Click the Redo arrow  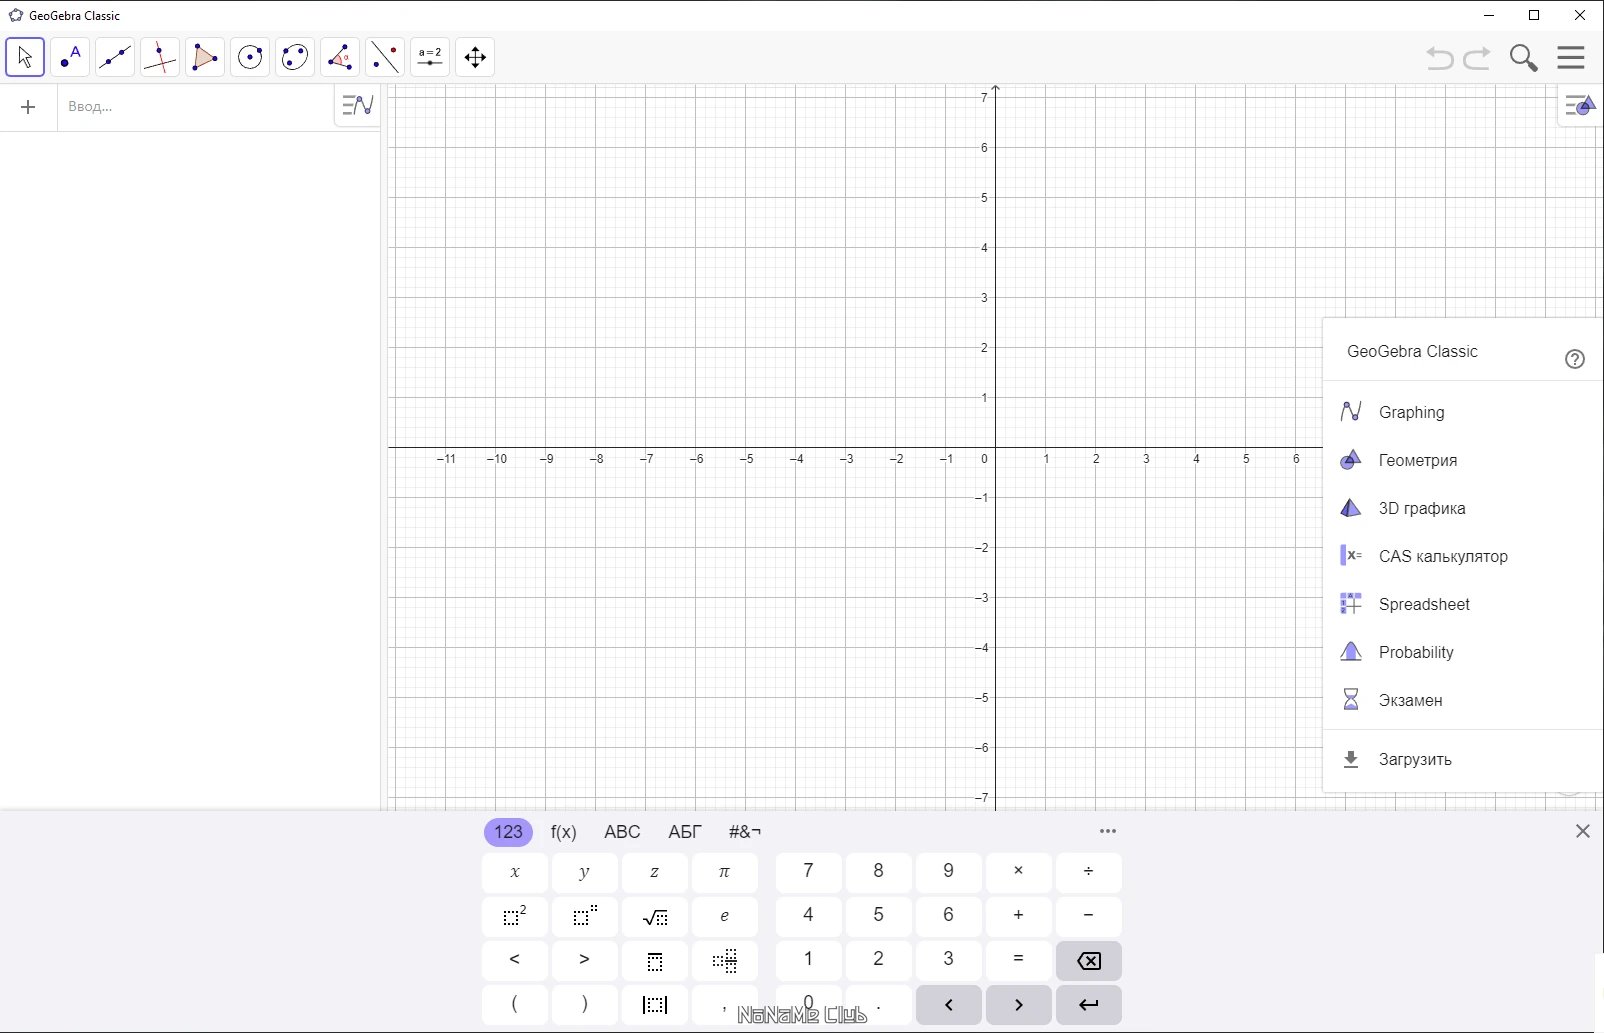pos(1477,58)
